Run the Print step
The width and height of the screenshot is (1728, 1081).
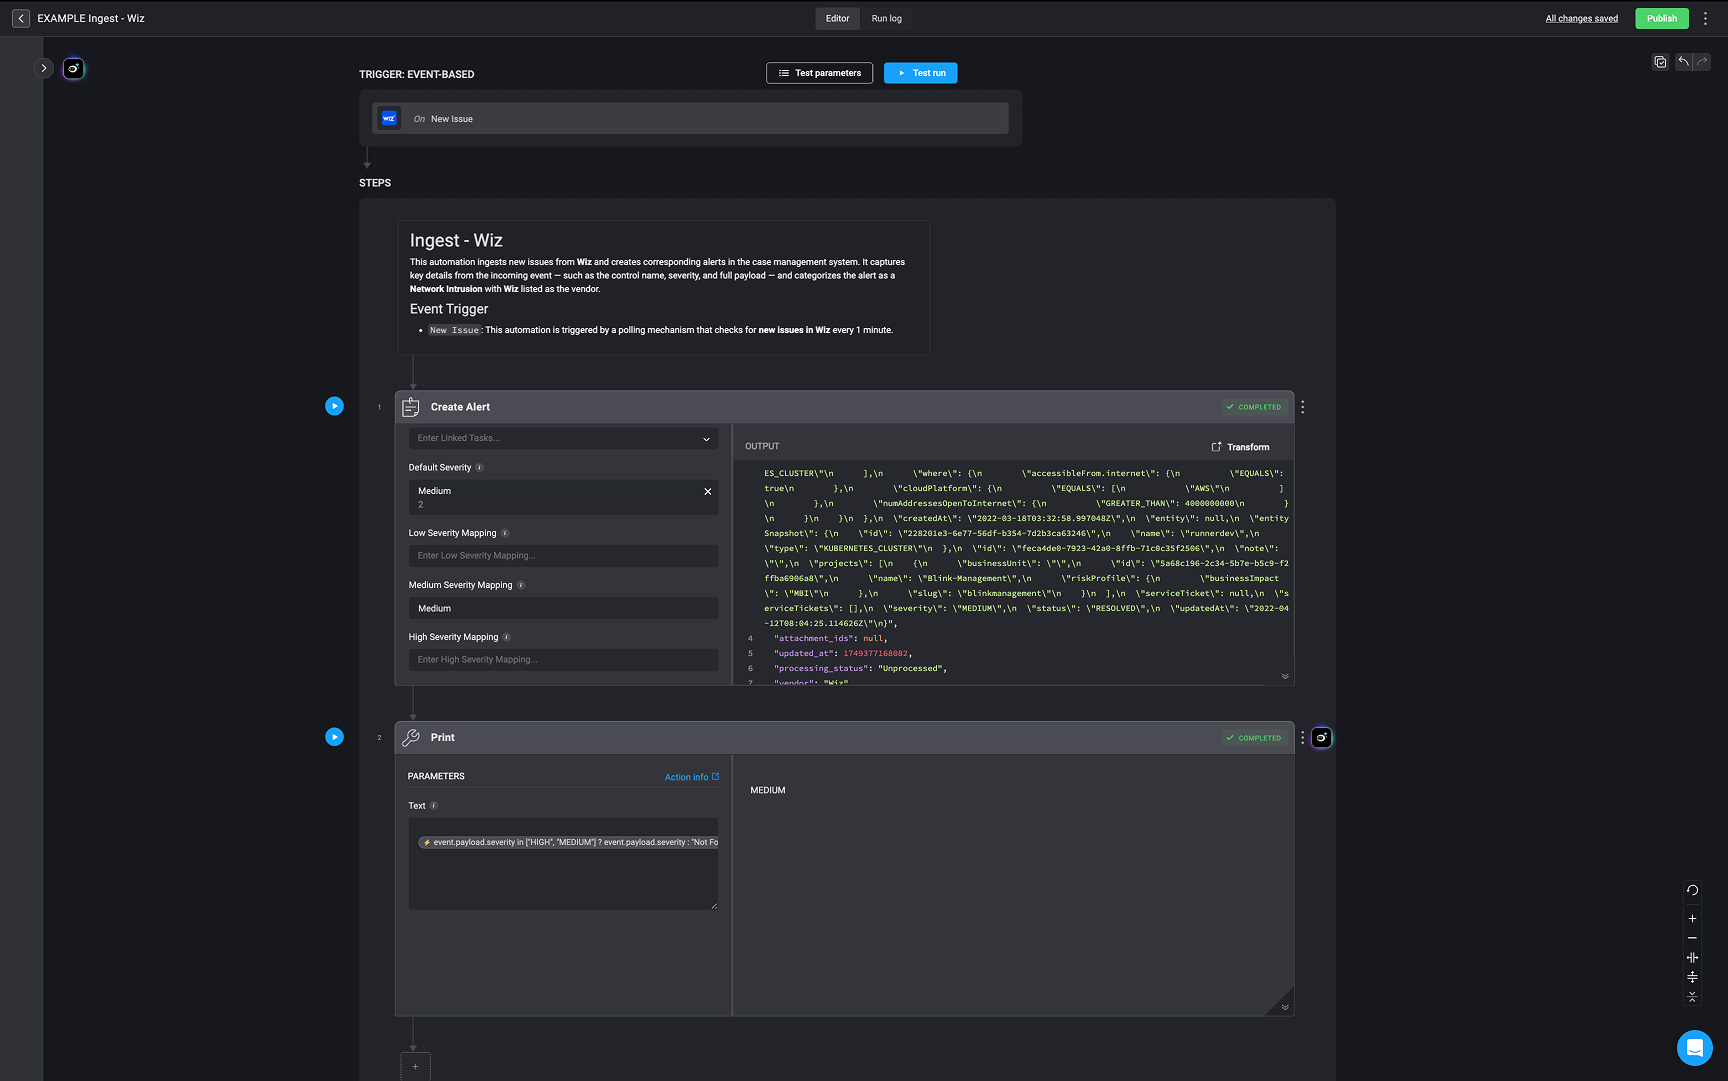click(x=334, y=737)
